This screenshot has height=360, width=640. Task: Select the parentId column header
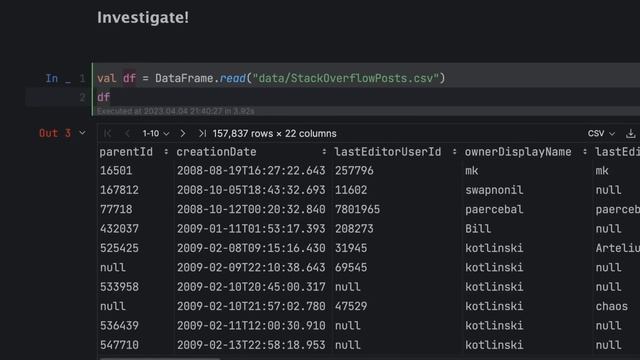click(126, 152)
